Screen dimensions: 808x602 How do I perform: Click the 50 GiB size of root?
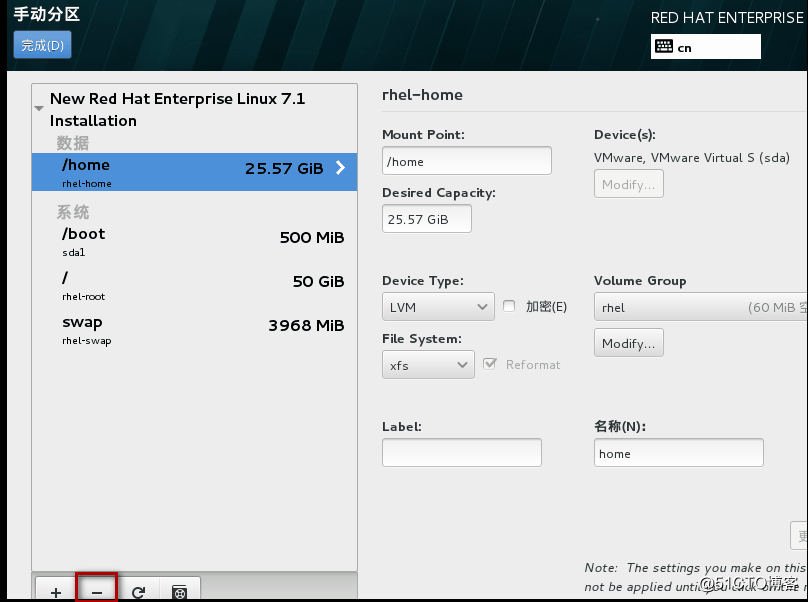click(x=318, y=281)
